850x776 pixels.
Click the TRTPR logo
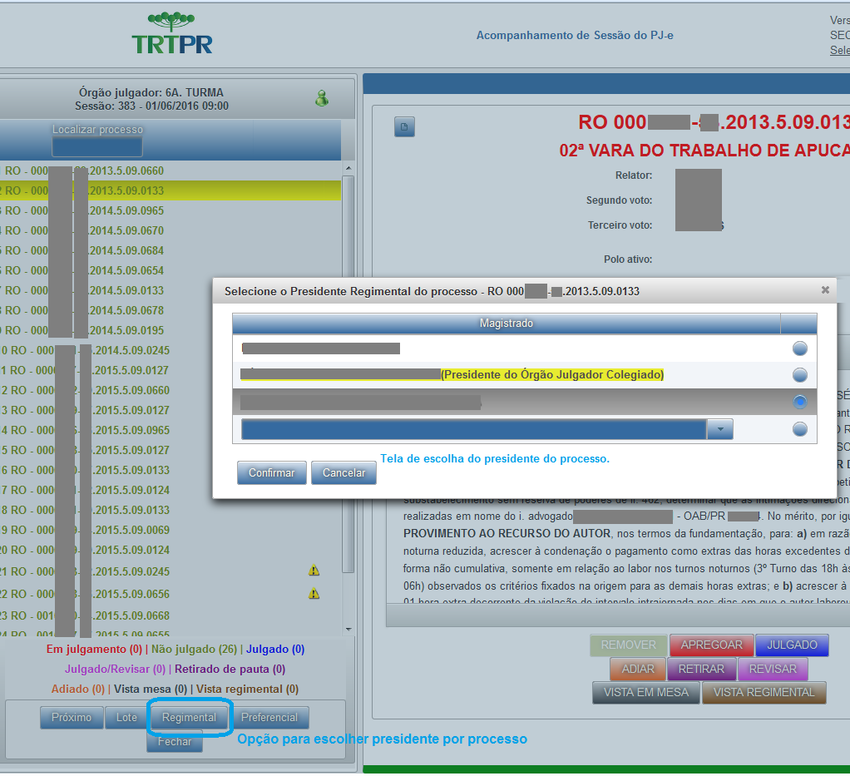[x=172, y=34]
